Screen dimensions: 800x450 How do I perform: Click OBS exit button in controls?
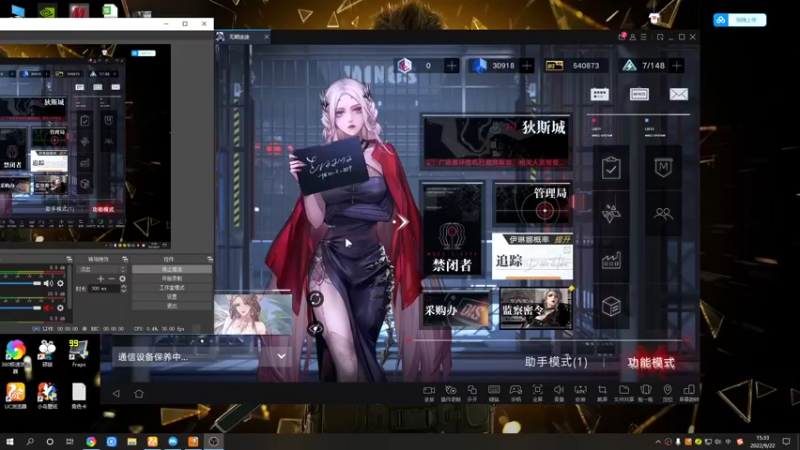tap(172, 306)
